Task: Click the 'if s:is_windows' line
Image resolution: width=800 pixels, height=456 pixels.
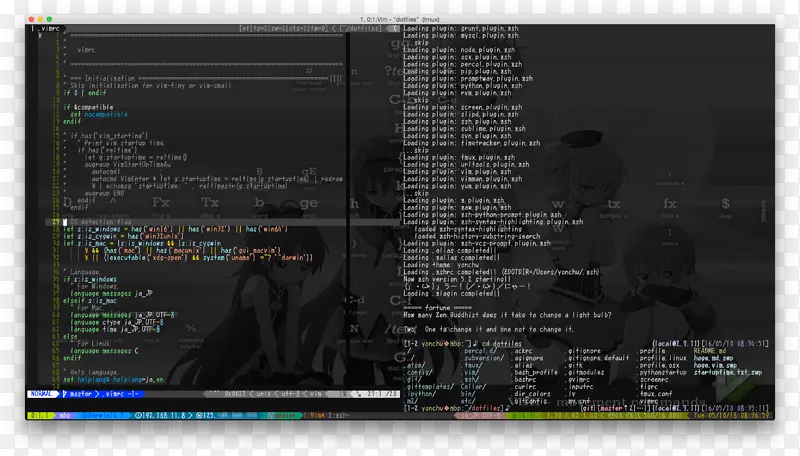Action: 90,280
